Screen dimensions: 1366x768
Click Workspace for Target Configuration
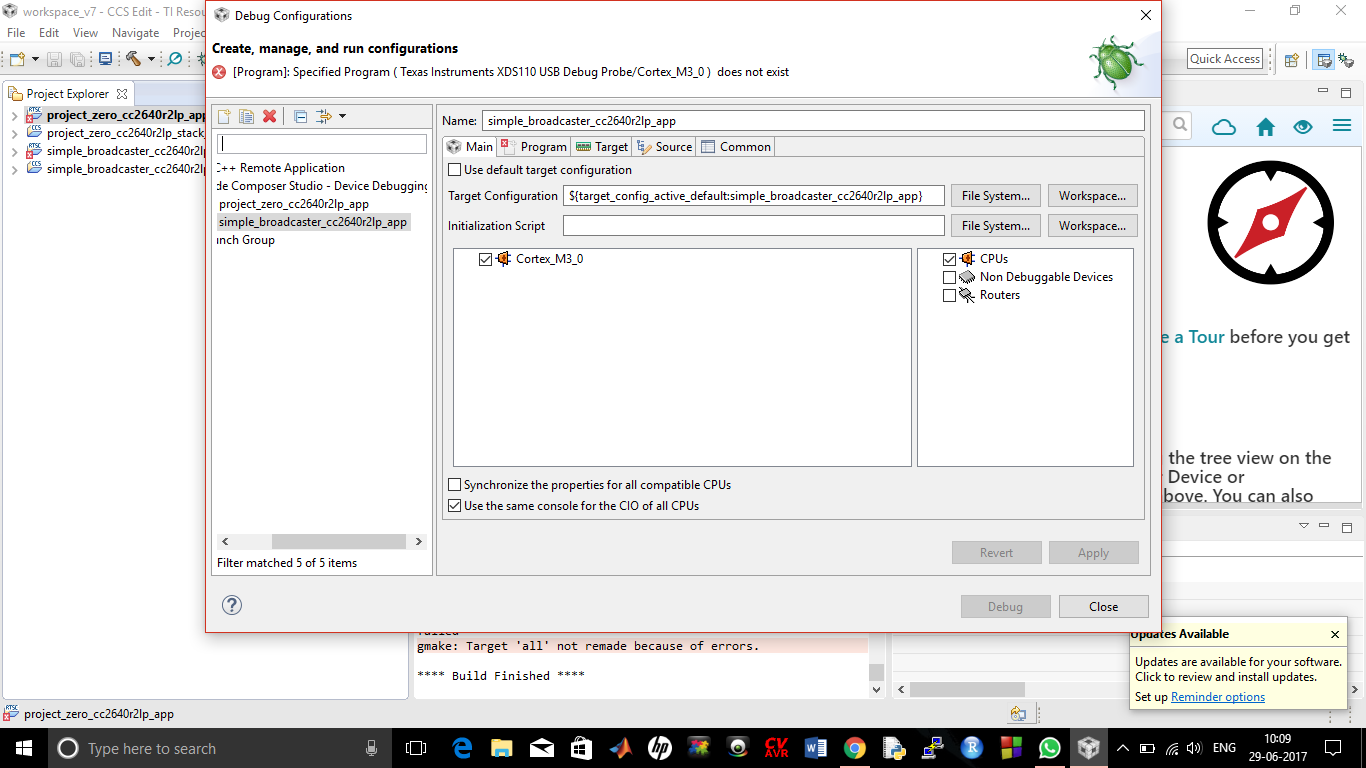point(1093,196)
